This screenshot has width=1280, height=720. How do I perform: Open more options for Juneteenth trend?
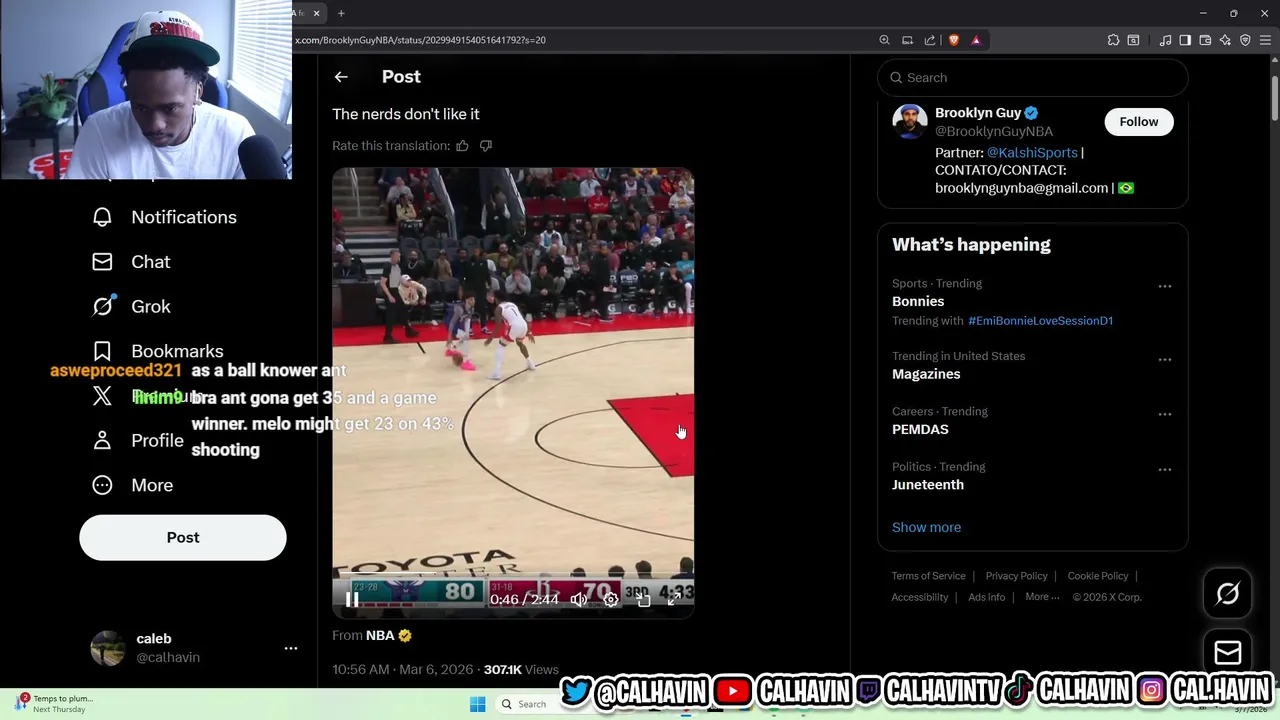click(x=1165, y=469)
